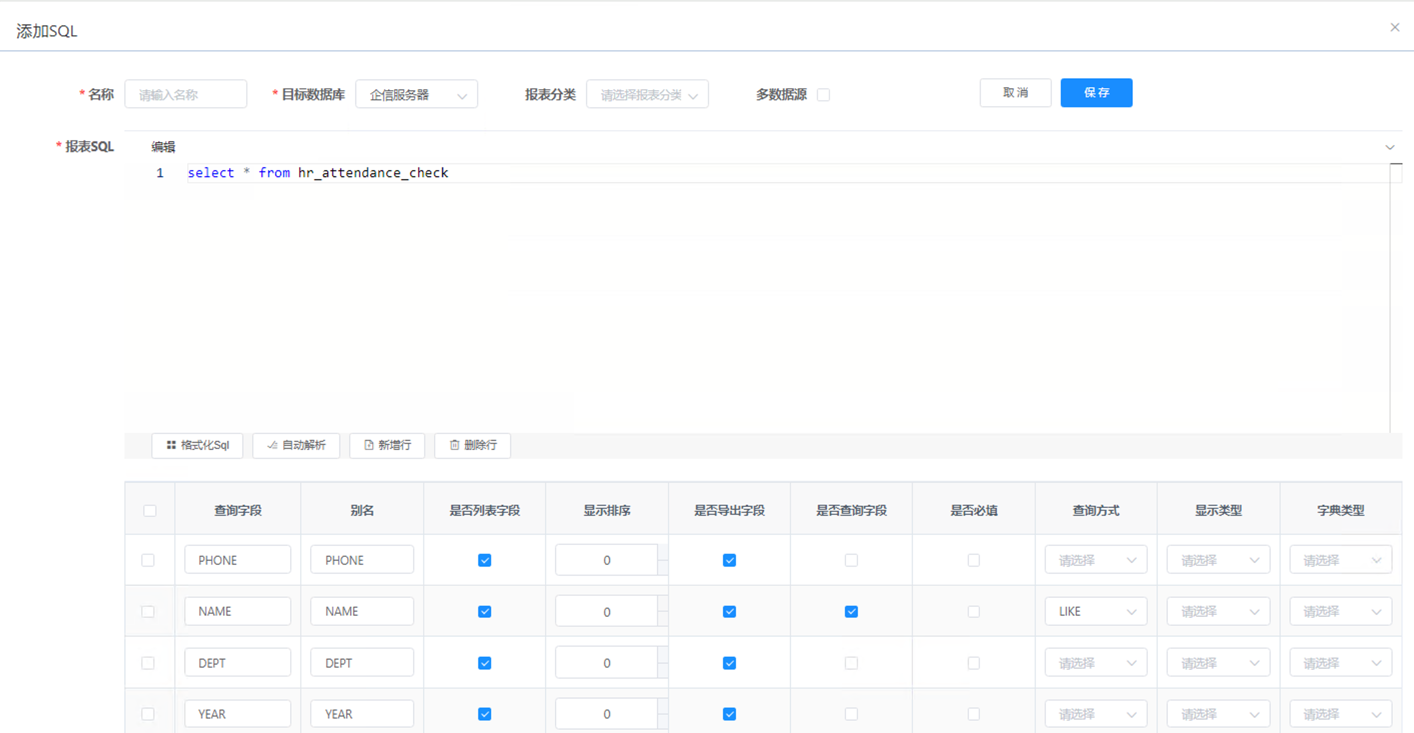This screenshot has height=733, width=1414.
Task: Check 是否查询字段 for the DEPT row
Action: pyautogui.click(x=851, y=662)
